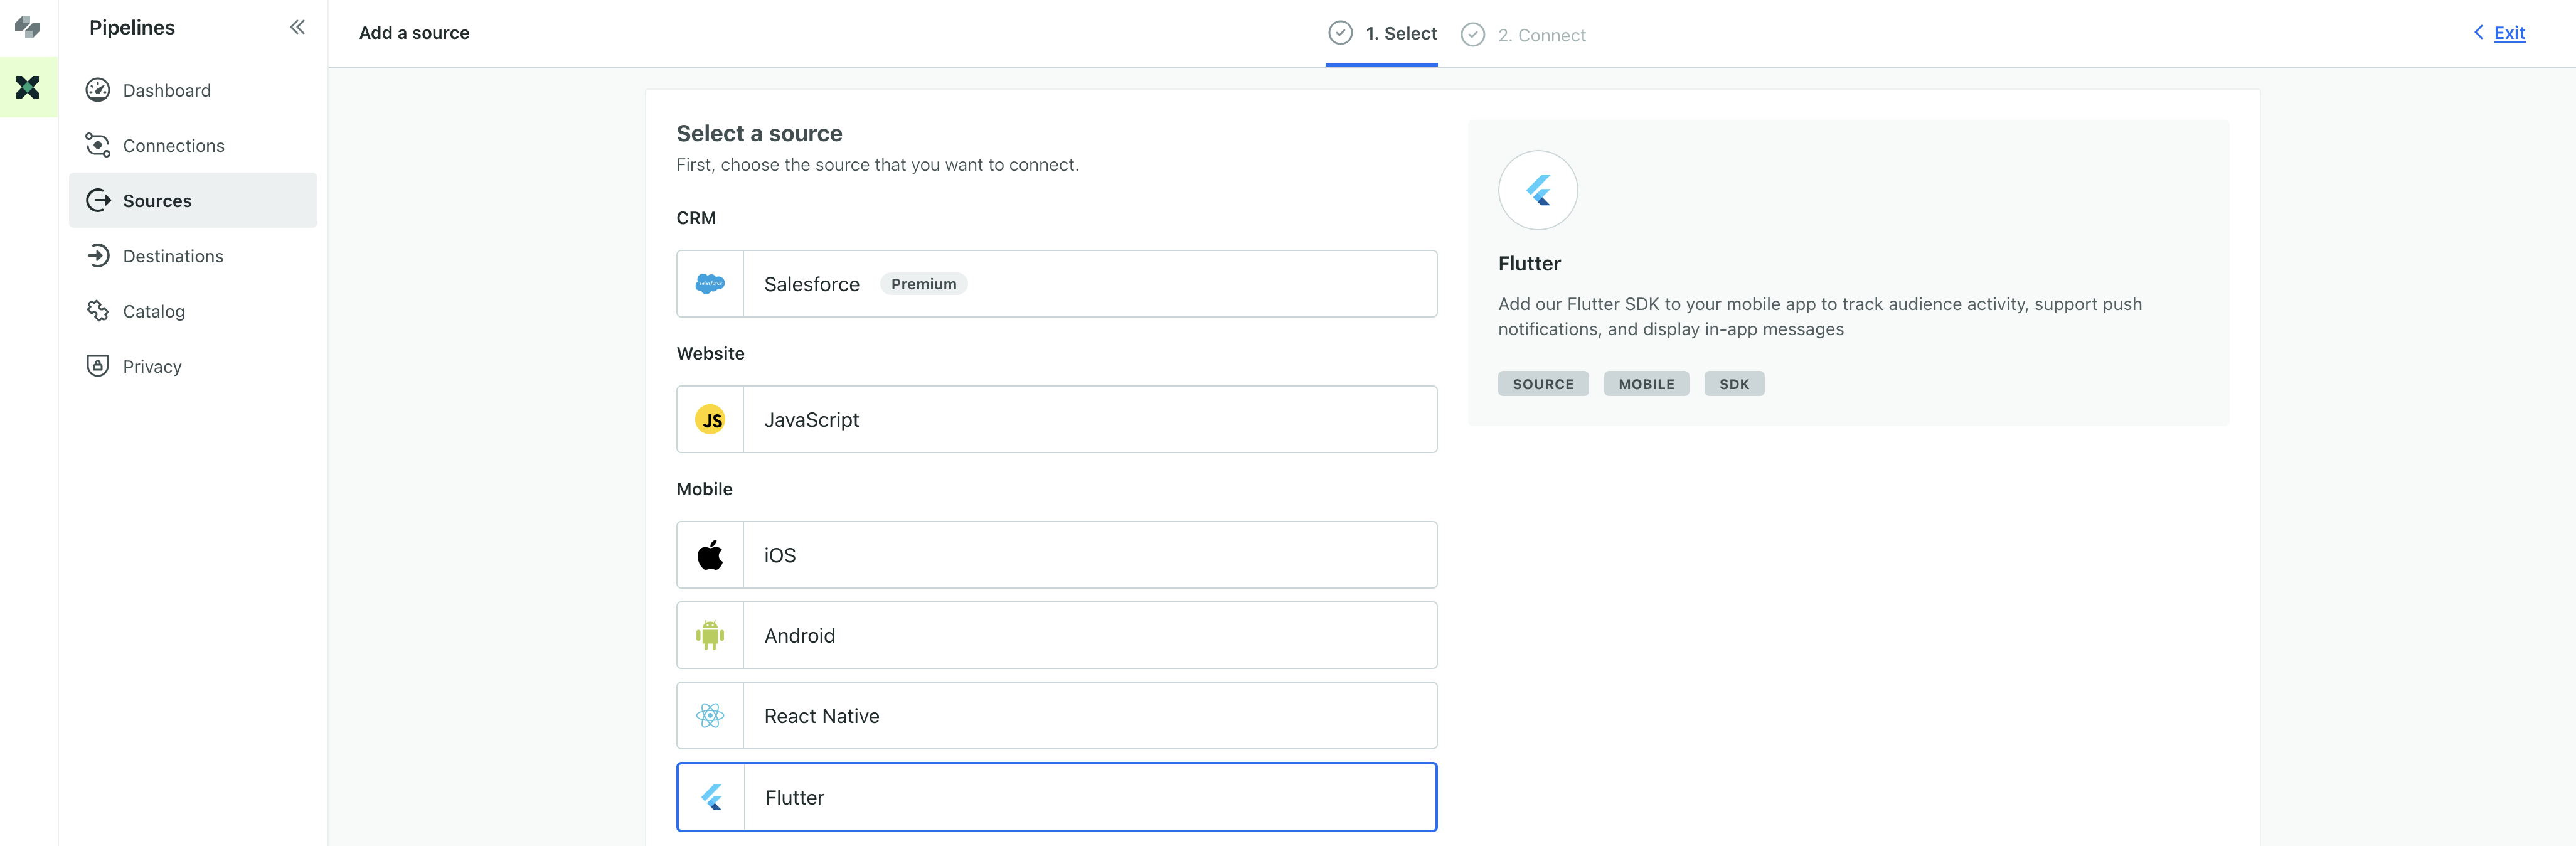Click the Connections icon in sidebar
The image size is (2576, 846).
click(98, 145)
